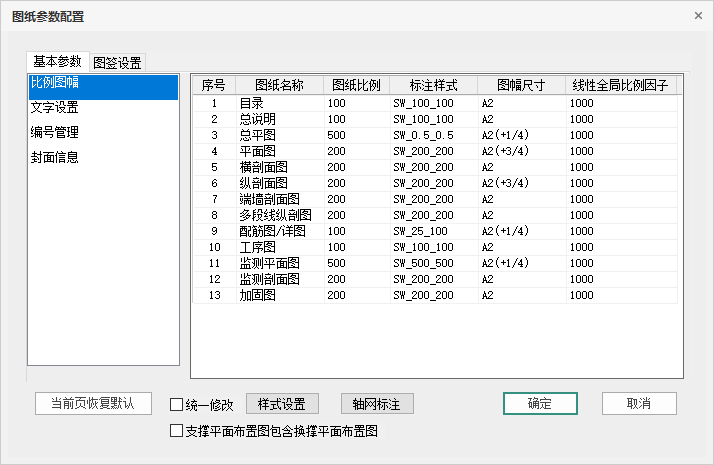Close the 图纸参数配置 dialog window

(x=697, y=16)
